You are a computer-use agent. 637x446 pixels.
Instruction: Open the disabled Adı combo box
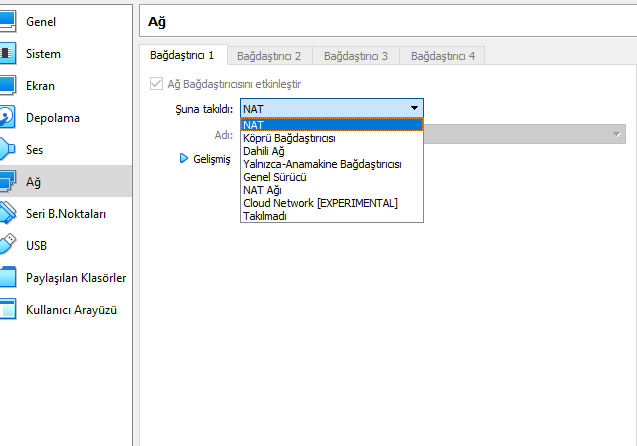520,134
